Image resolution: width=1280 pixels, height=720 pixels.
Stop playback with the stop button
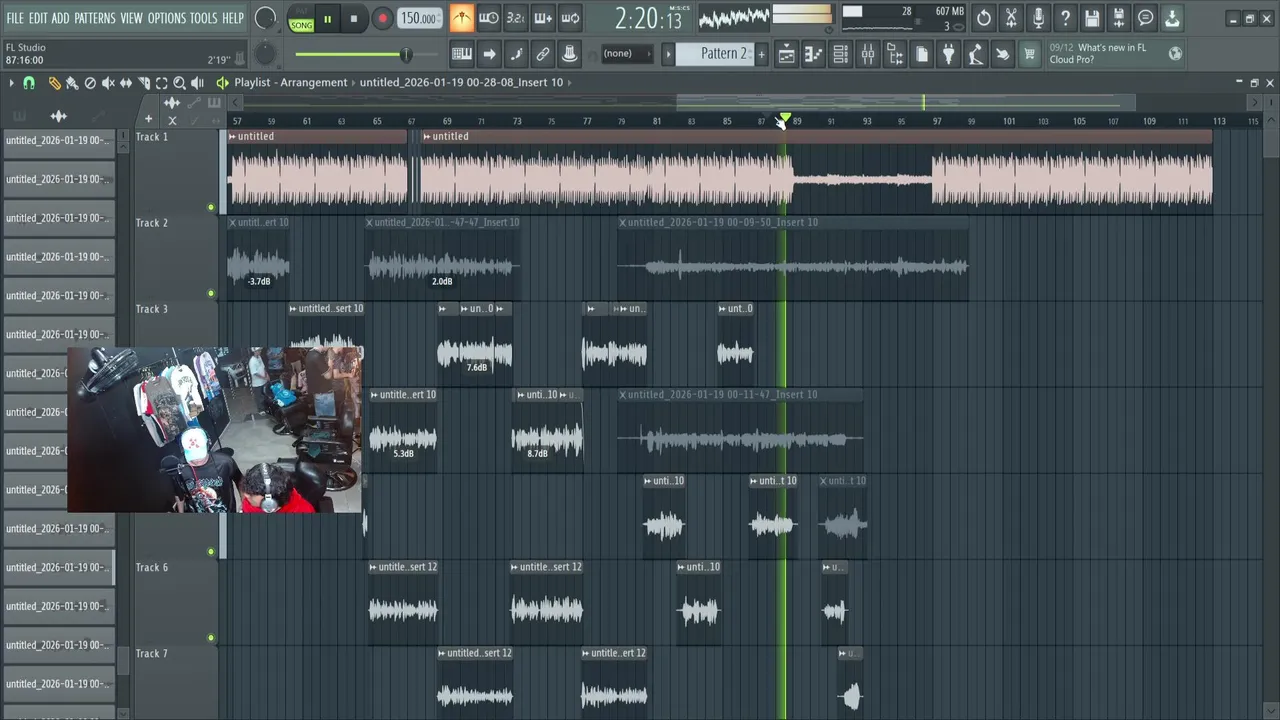coord(354,19)
